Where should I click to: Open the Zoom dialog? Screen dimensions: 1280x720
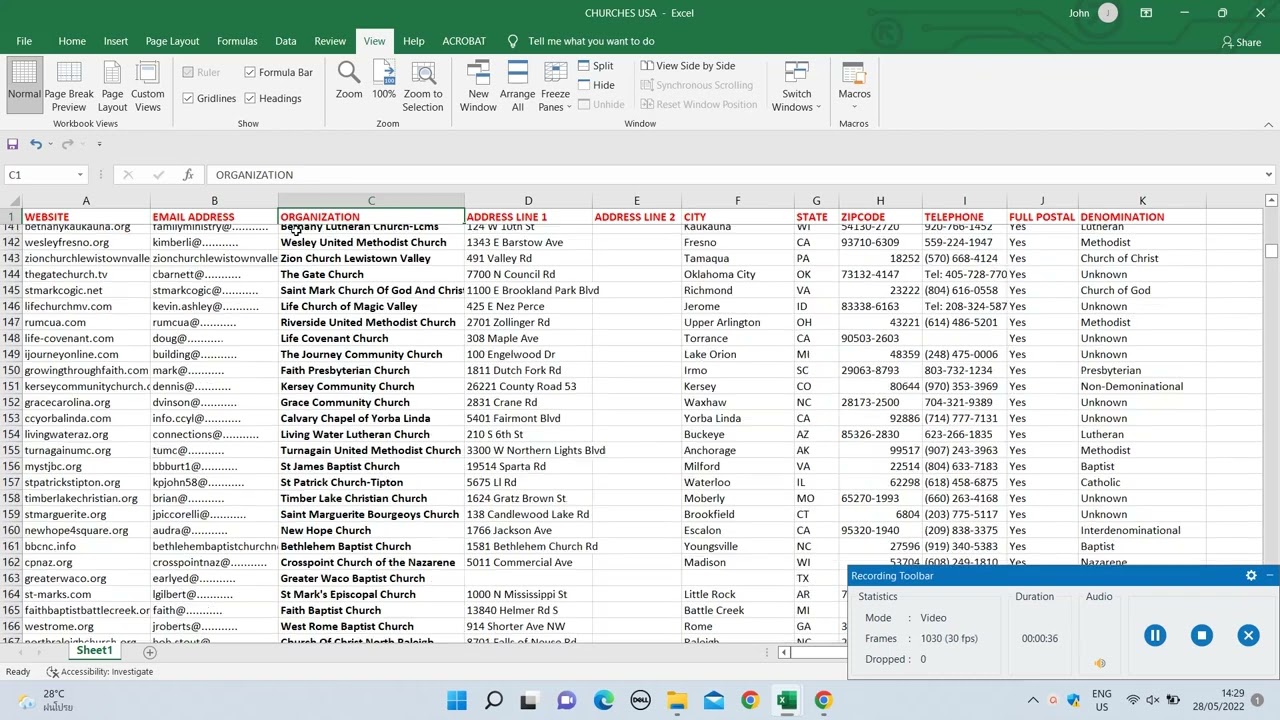point(349,80)
